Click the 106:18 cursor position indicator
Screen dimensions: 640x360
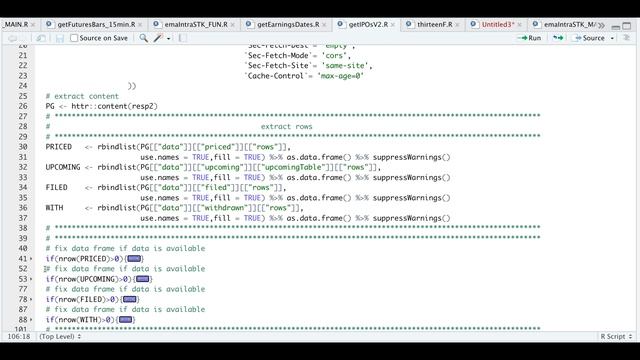(x=19, y=336)
